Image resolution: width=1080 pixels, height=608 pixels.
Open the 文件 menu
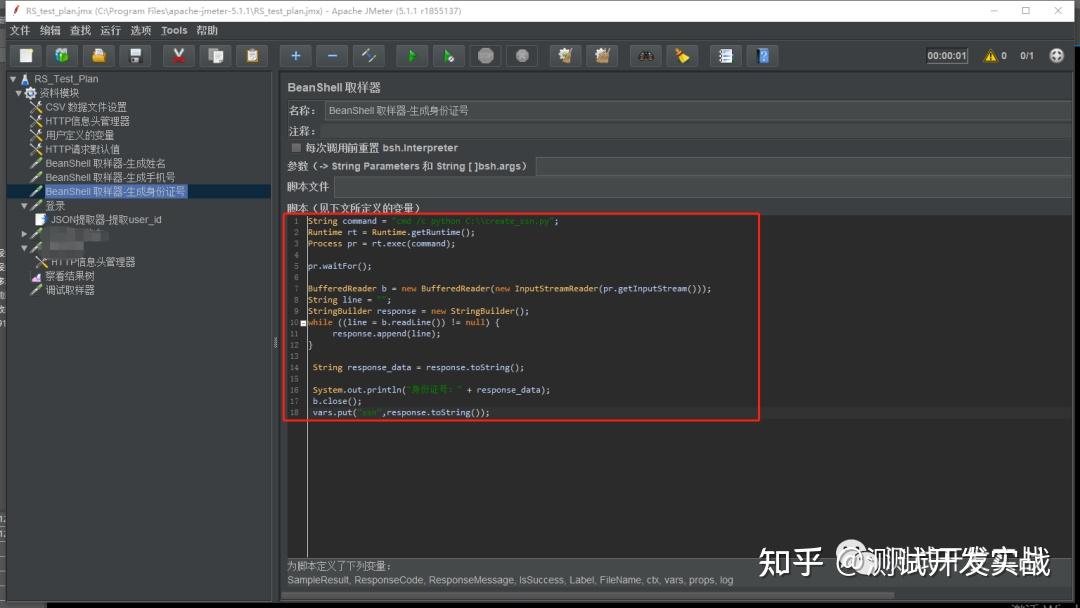(19, 30)
